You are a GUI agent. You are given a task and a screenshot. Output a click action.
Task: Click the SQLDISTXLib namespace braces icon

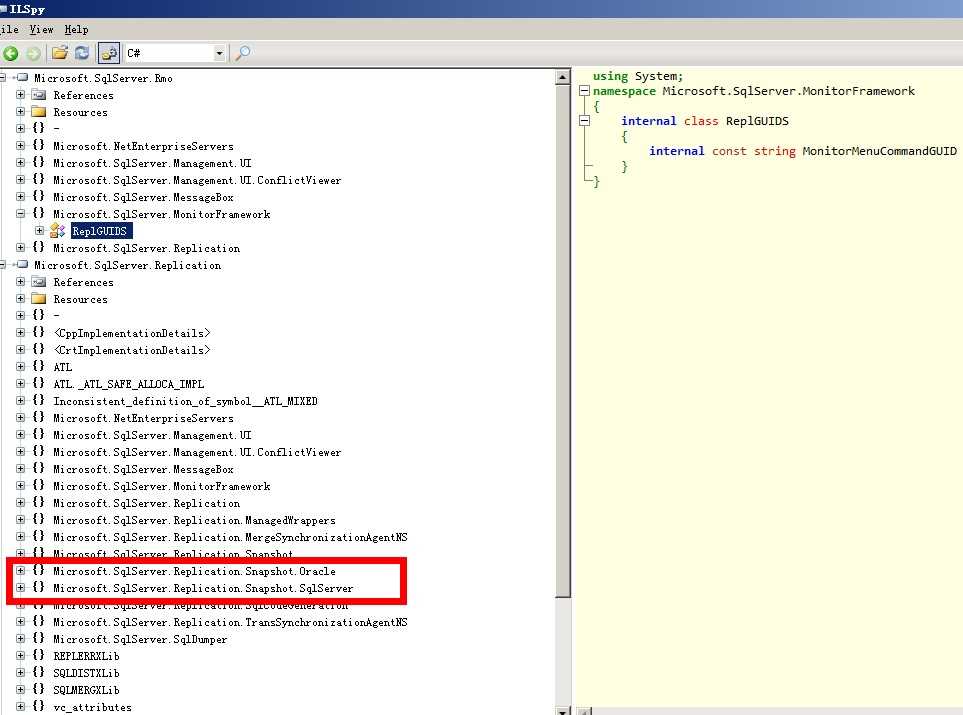[x=39, y=673]
